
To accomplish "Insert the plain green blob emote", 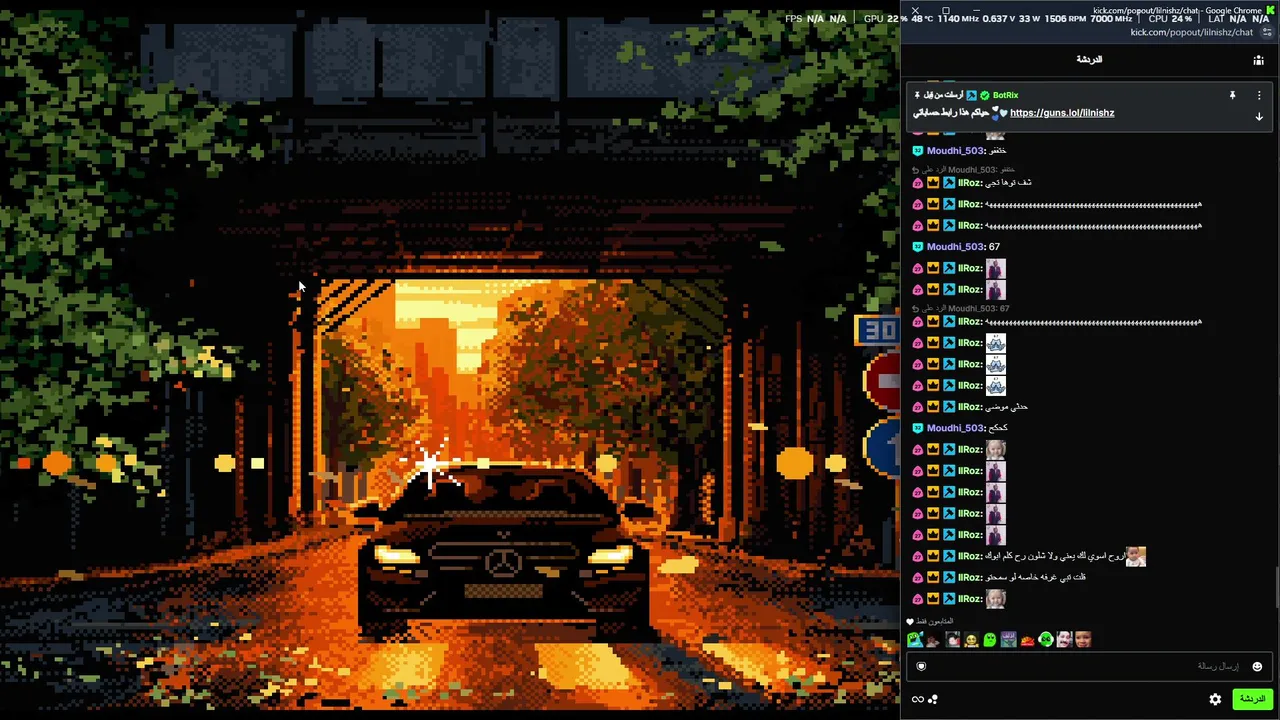I will (989, 640).
